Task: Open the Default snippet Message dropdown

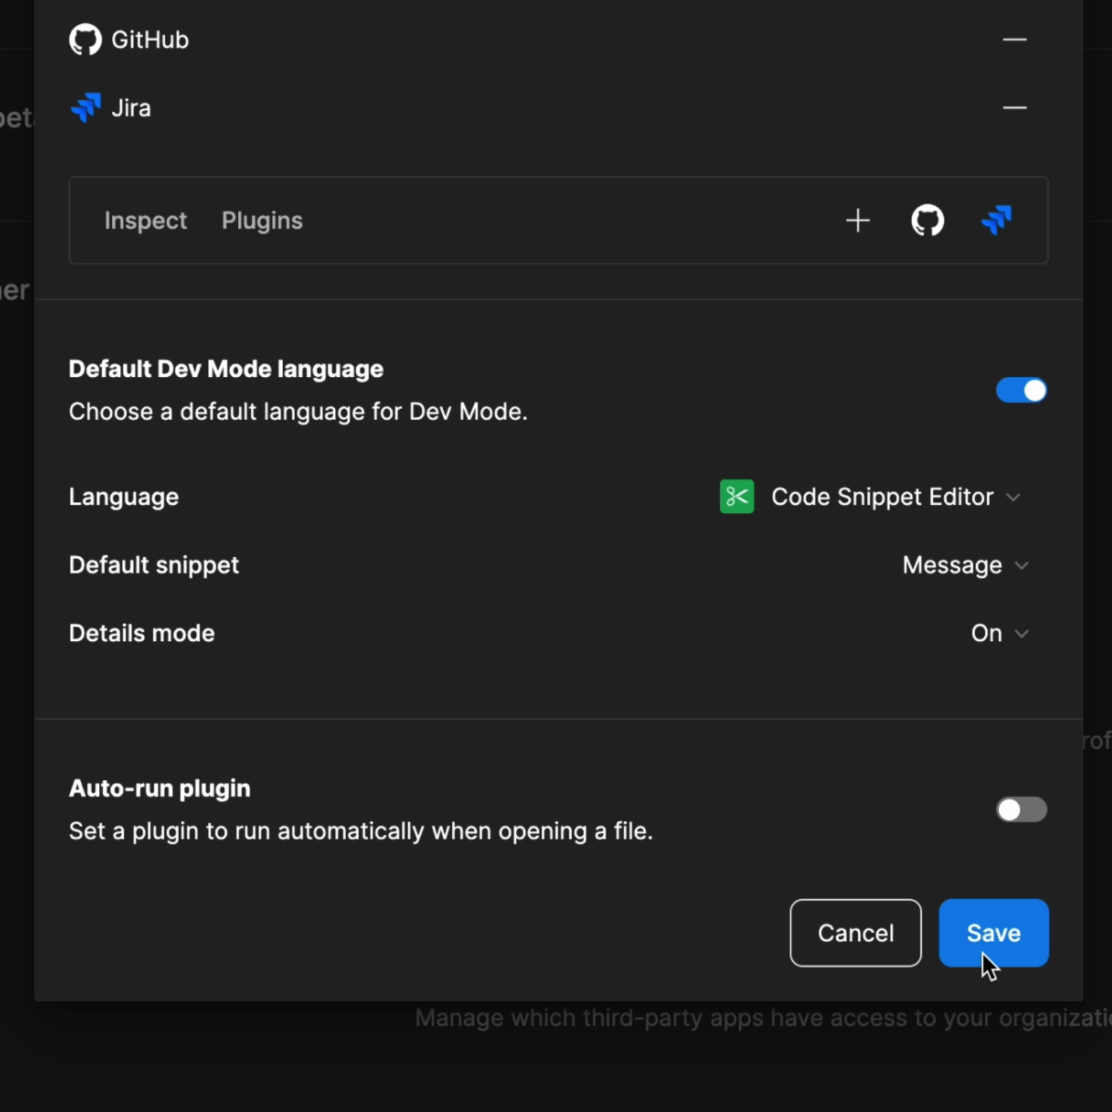Action: click(965, 565)
